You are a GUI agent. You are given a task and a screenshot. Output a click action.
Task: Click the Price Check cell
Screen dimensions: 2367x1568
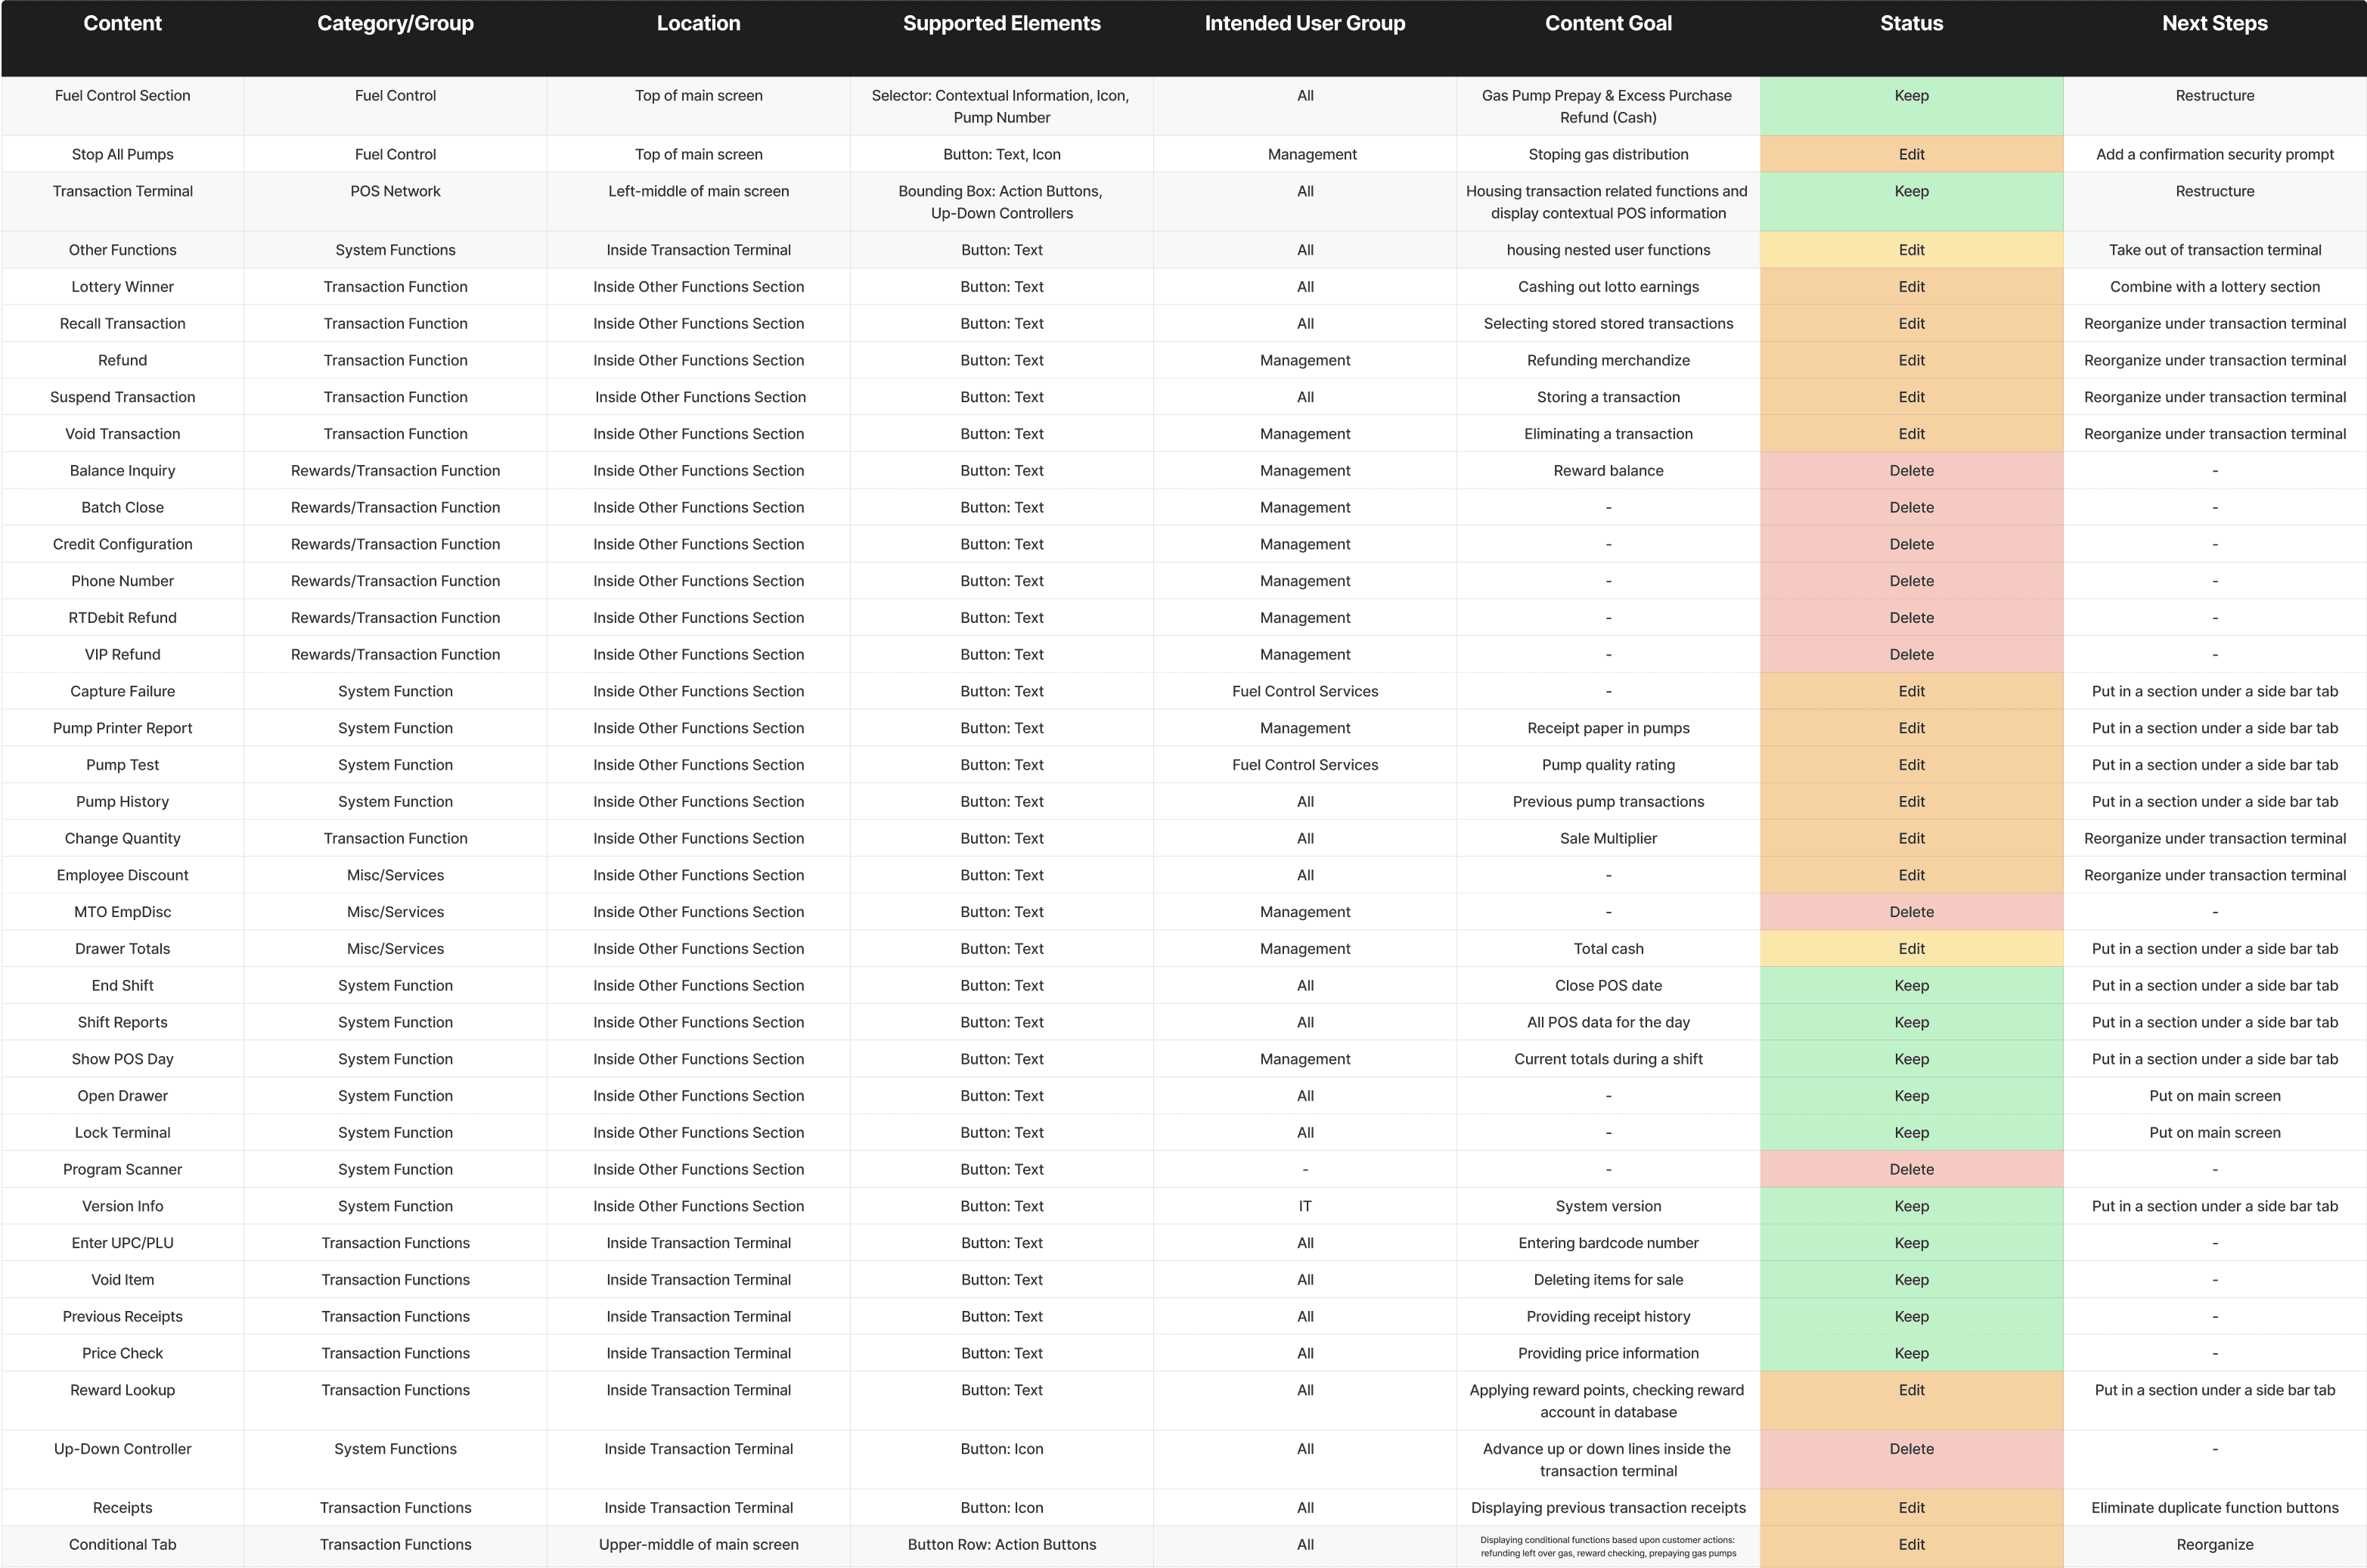pyautogui.click(x=122, y=1354)
